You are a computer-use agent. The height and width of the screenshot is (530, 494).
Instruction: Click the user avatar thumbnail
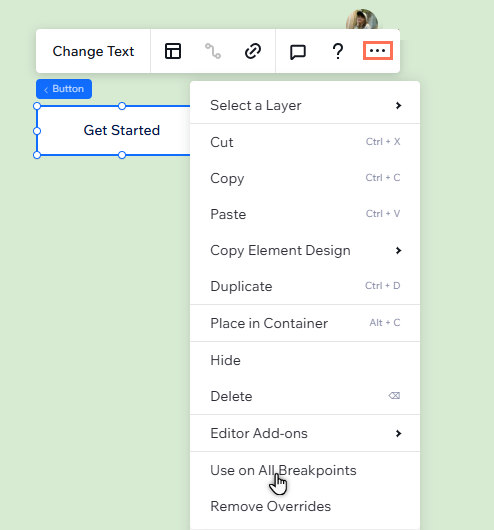tap(362, 19)
